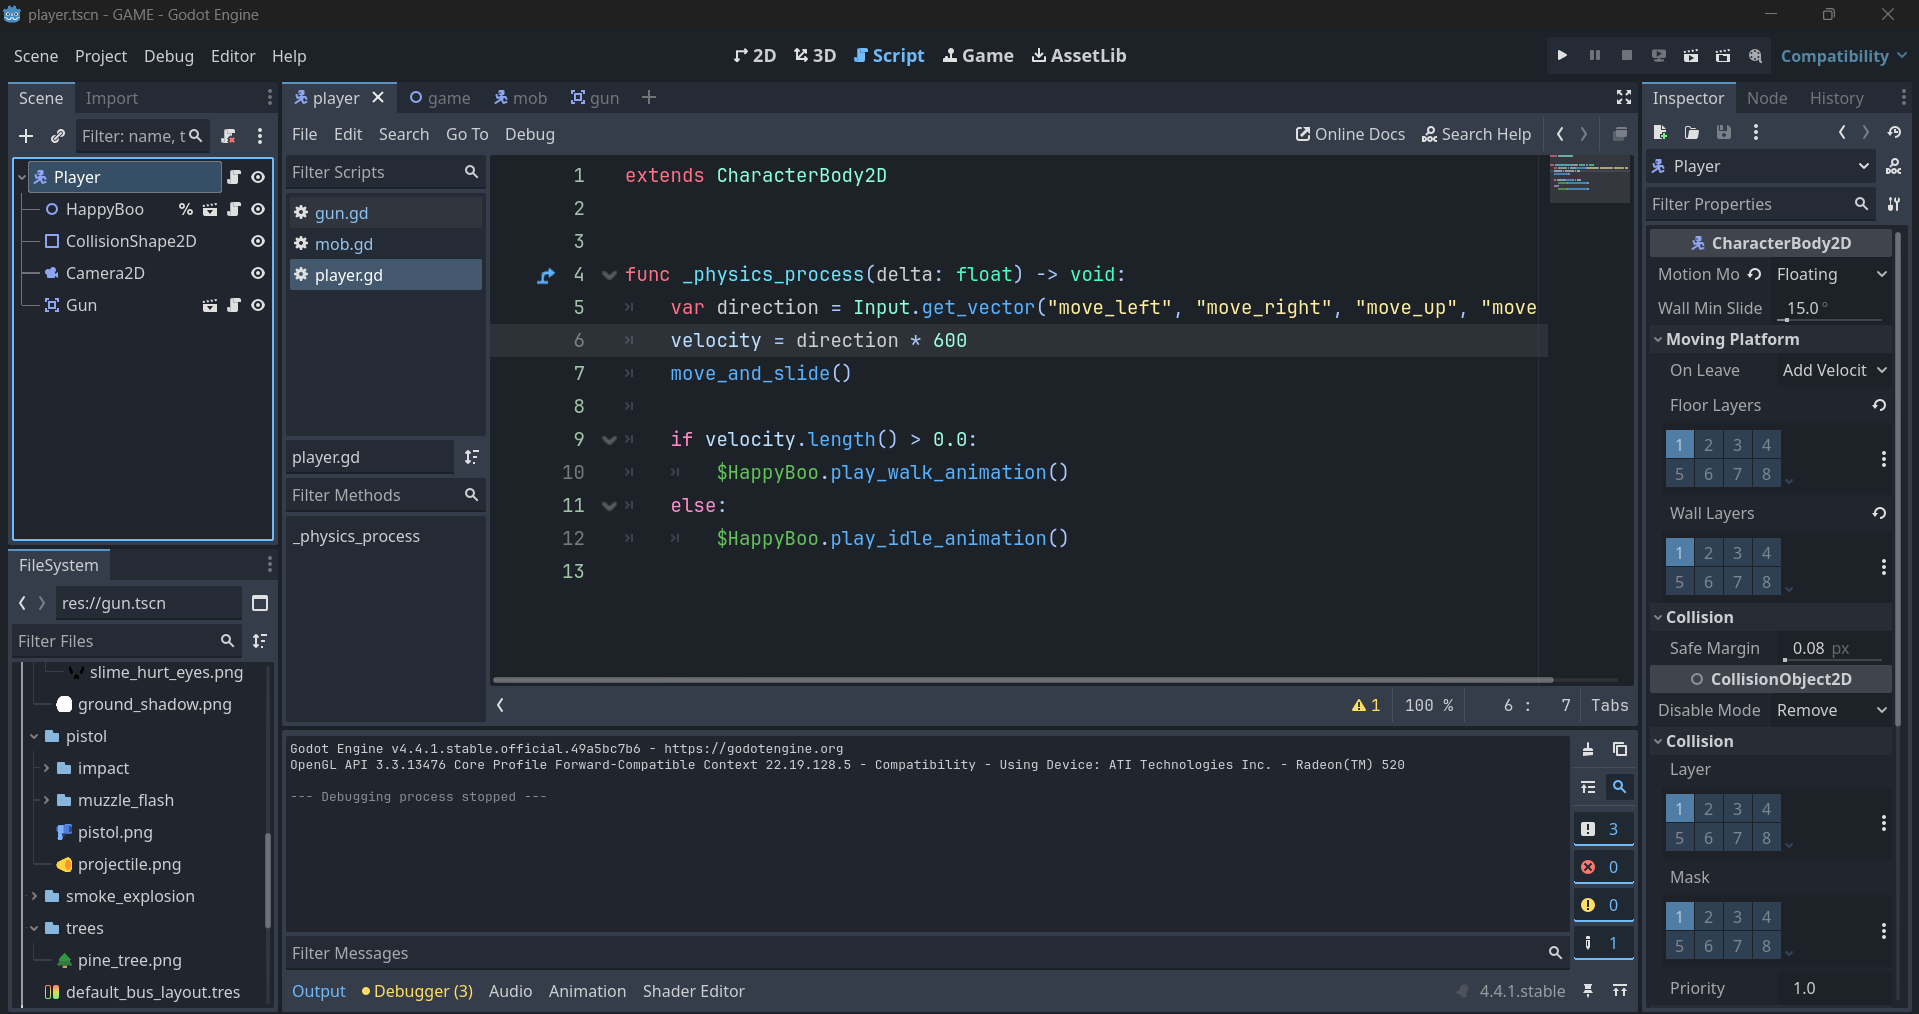Open Online Docs

(1350, 134)
